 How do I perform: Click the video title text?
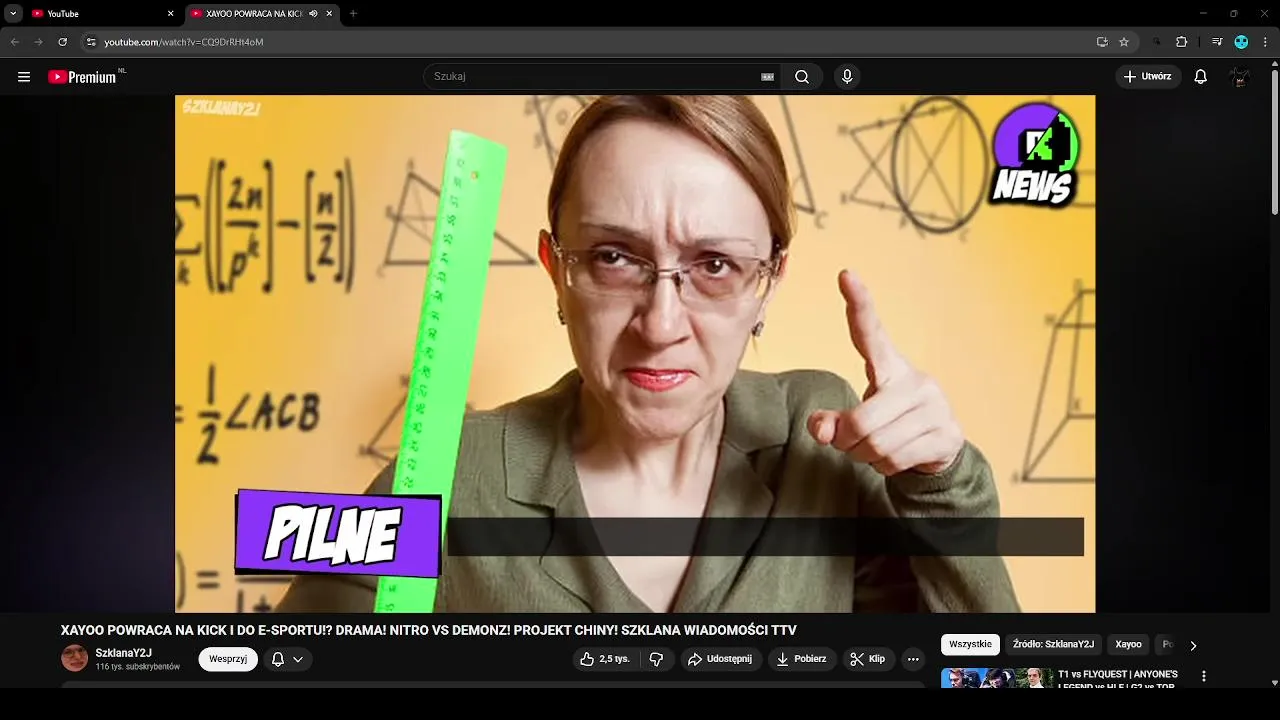coord(429,630)
